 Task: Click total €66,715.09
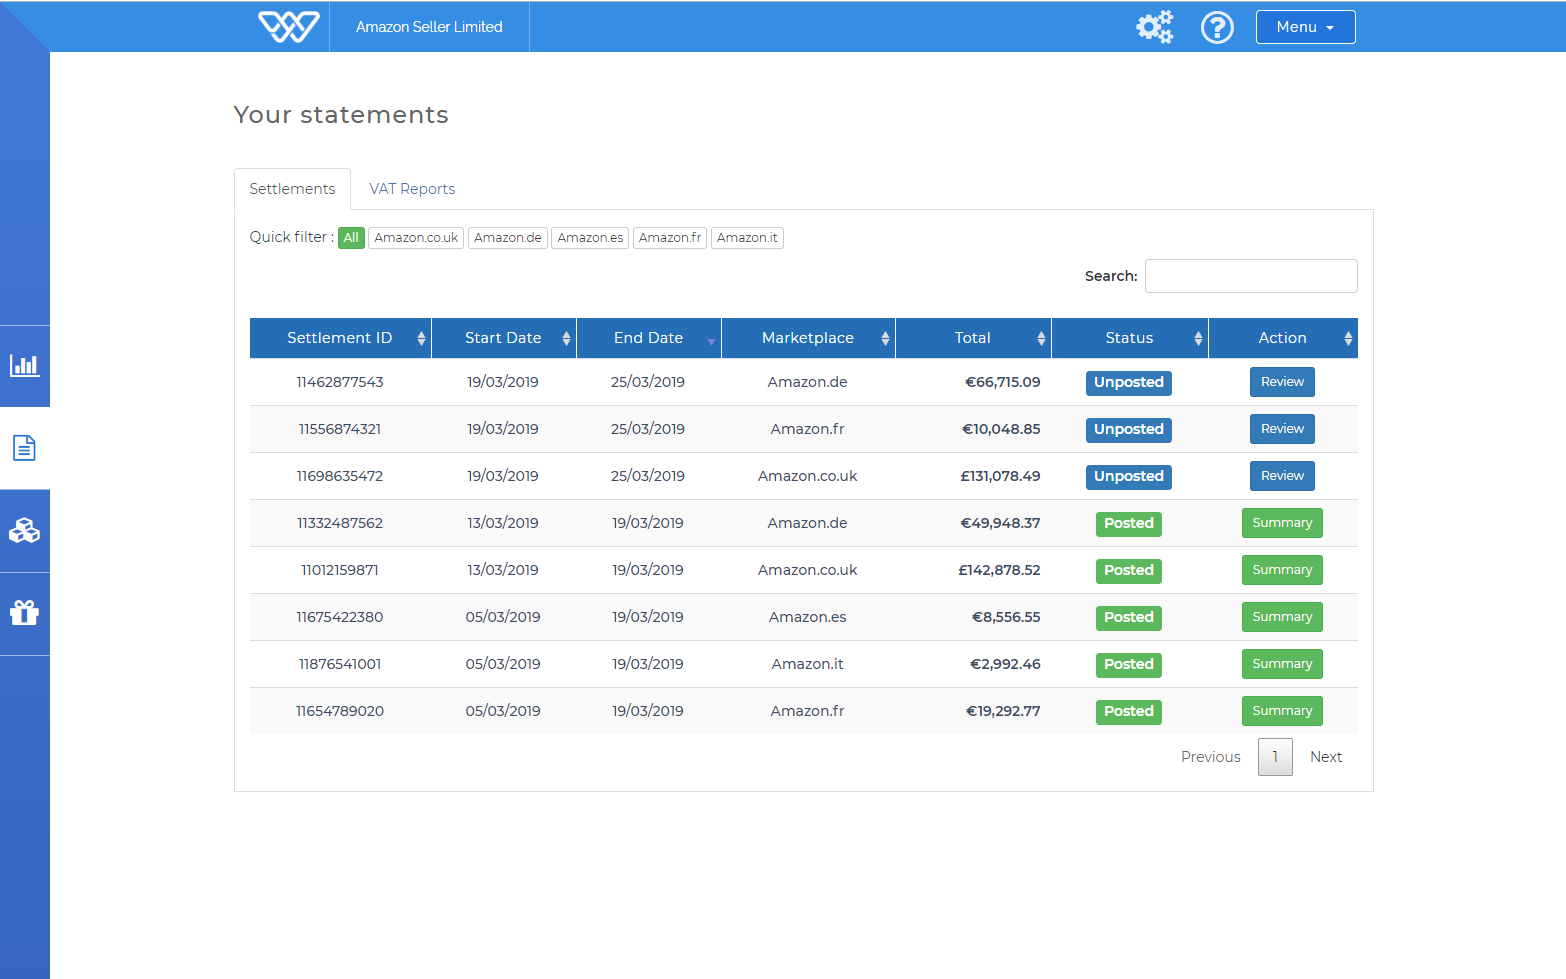click(x=1002, y=382)
